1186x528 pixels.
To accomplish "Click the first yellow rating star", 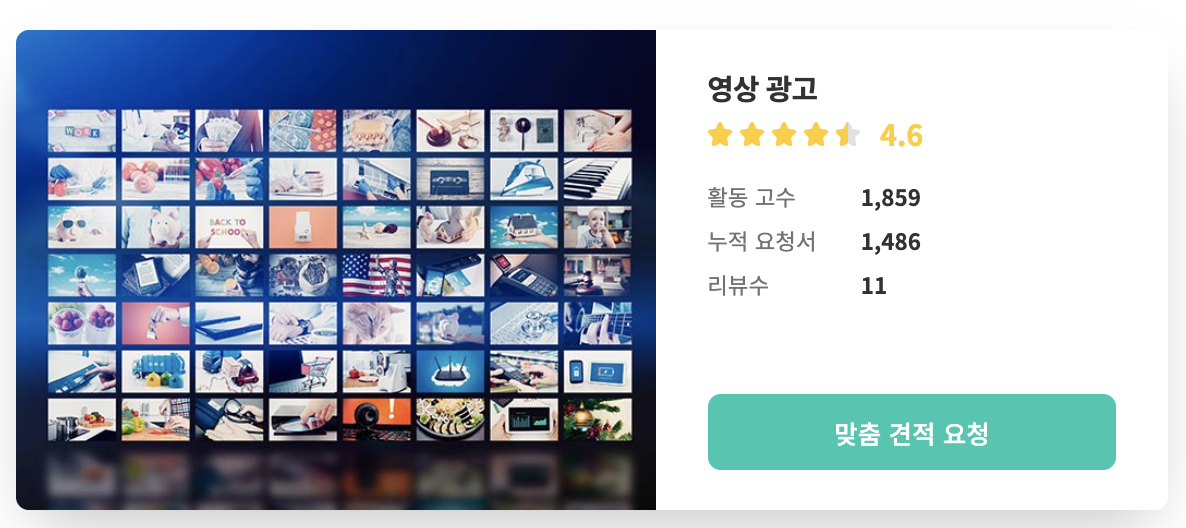I will click(719, 135).
